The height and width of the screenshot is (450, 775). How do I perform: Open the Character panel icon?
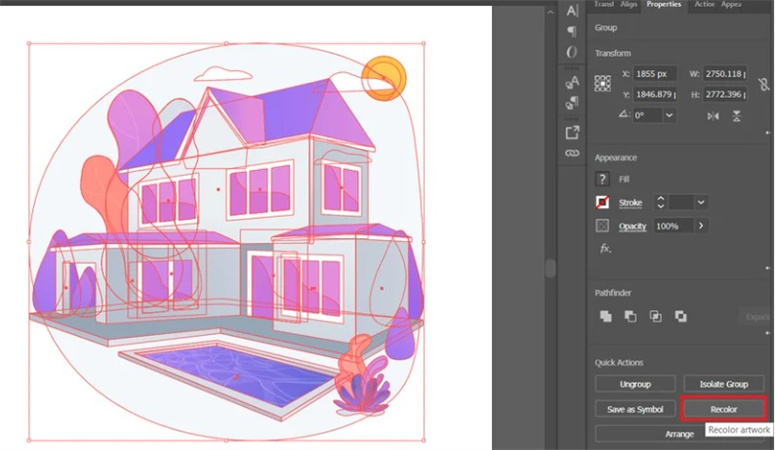(572, 10)
